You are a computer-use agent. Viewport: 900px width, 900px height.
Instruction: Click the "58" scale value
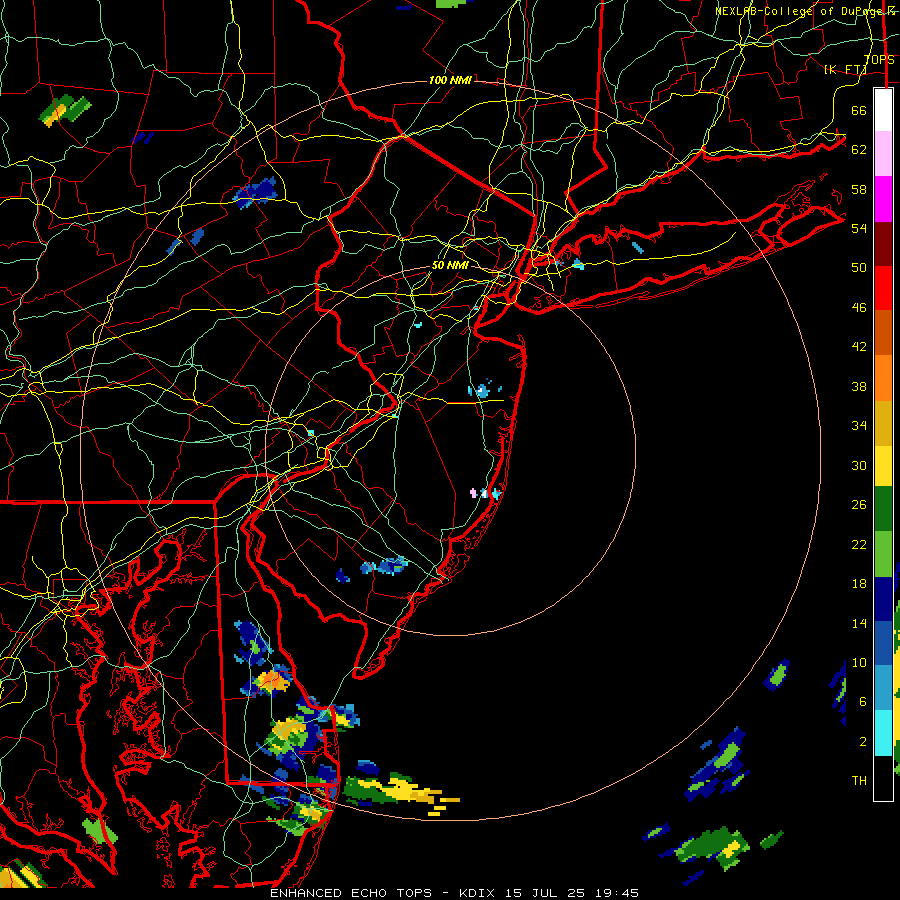[x=859, y=189]
